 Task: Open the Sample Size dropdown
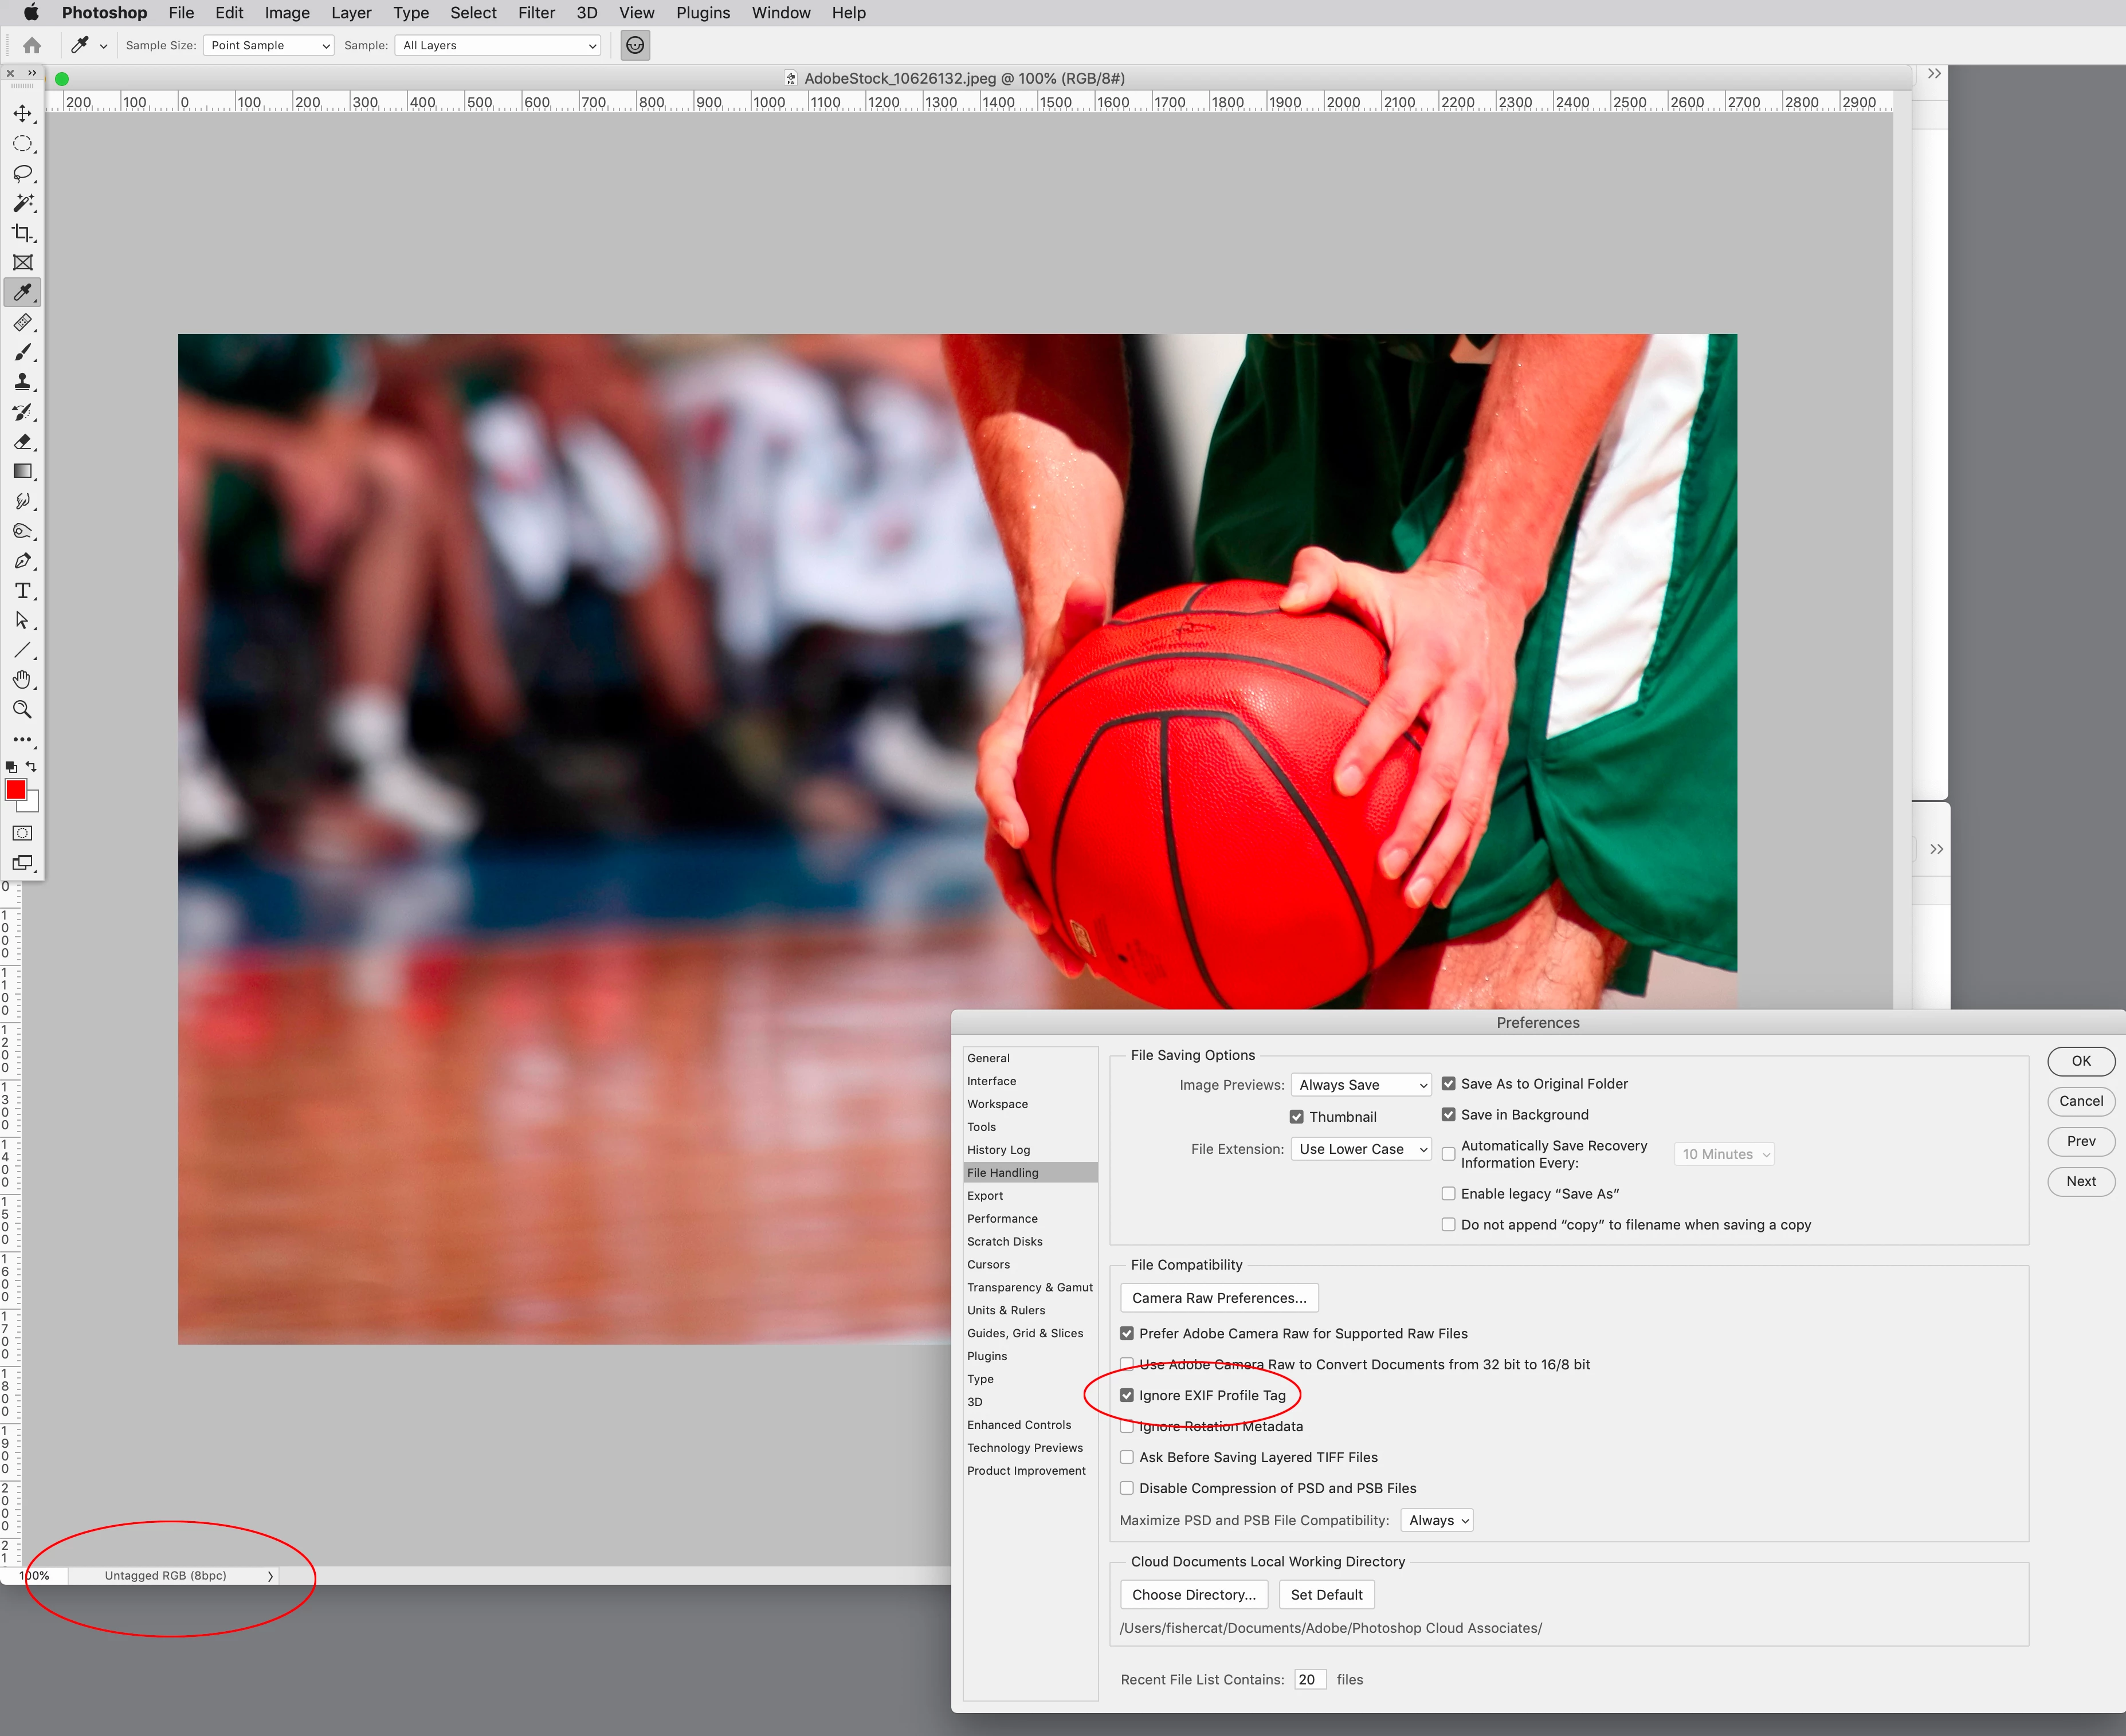tap(268, 45)
